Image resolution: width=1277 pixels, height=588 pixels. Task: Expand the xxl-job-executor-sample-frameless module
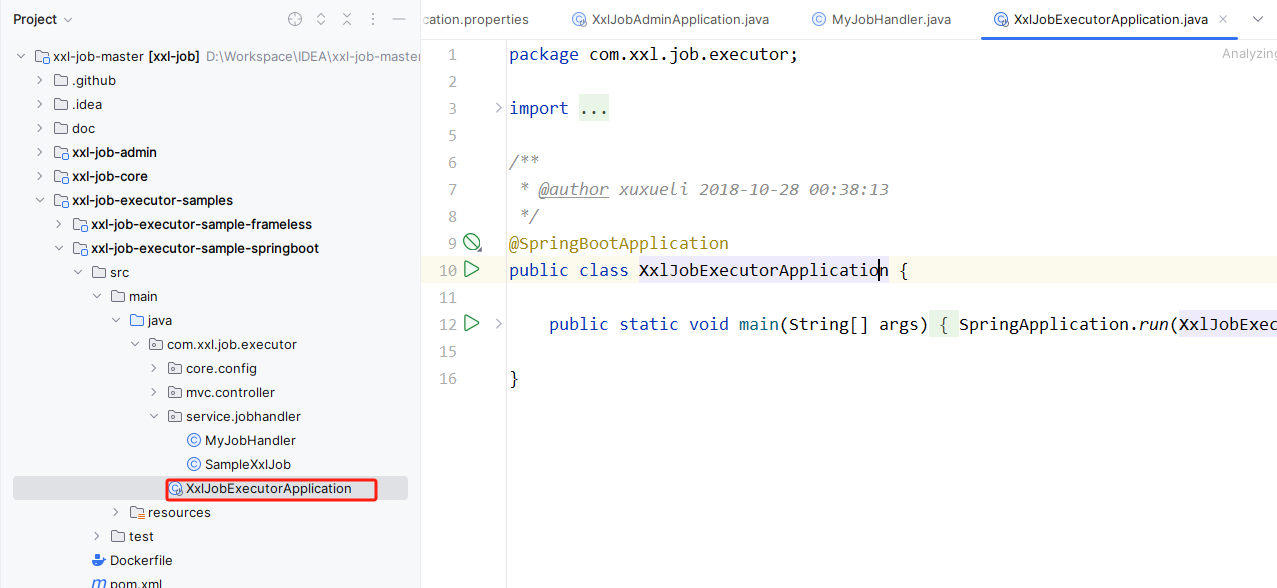[59, 224]
